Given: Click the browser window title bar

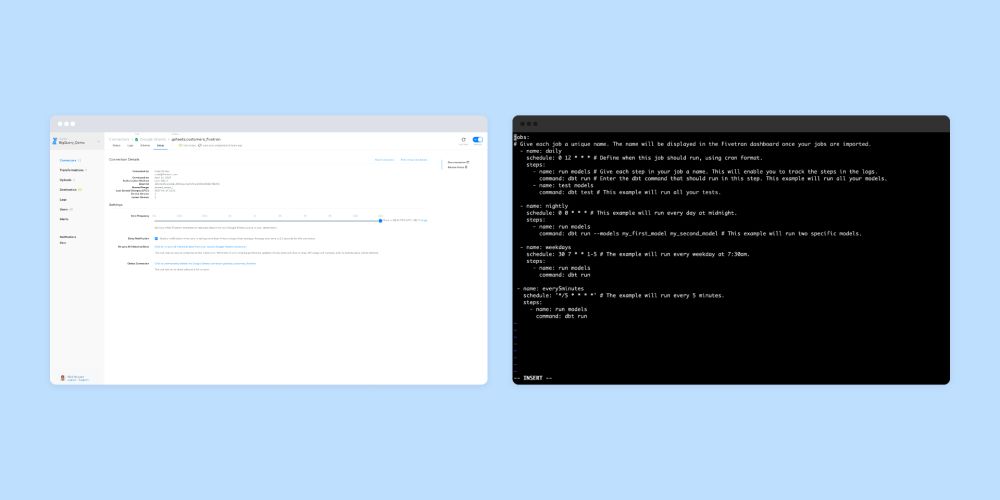Looking at the screenshot, I should 268,124.
